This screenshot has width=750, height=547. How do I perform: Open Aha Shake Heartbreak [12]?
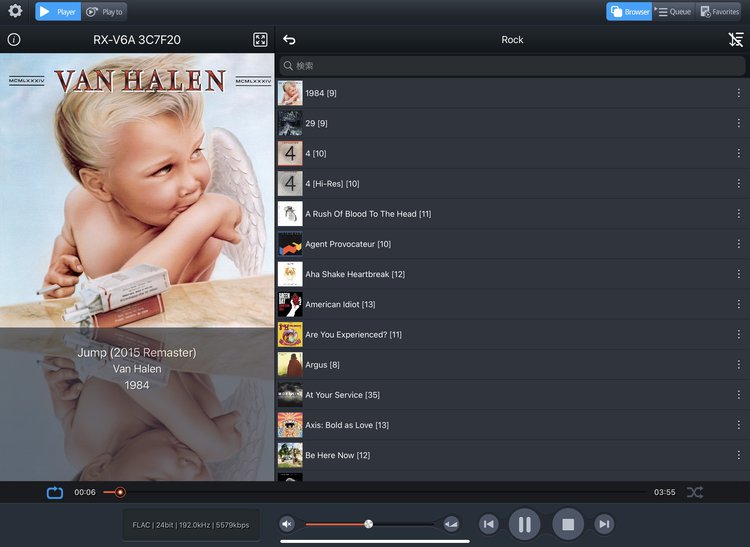pyautogui.click(x=512, y=274)
